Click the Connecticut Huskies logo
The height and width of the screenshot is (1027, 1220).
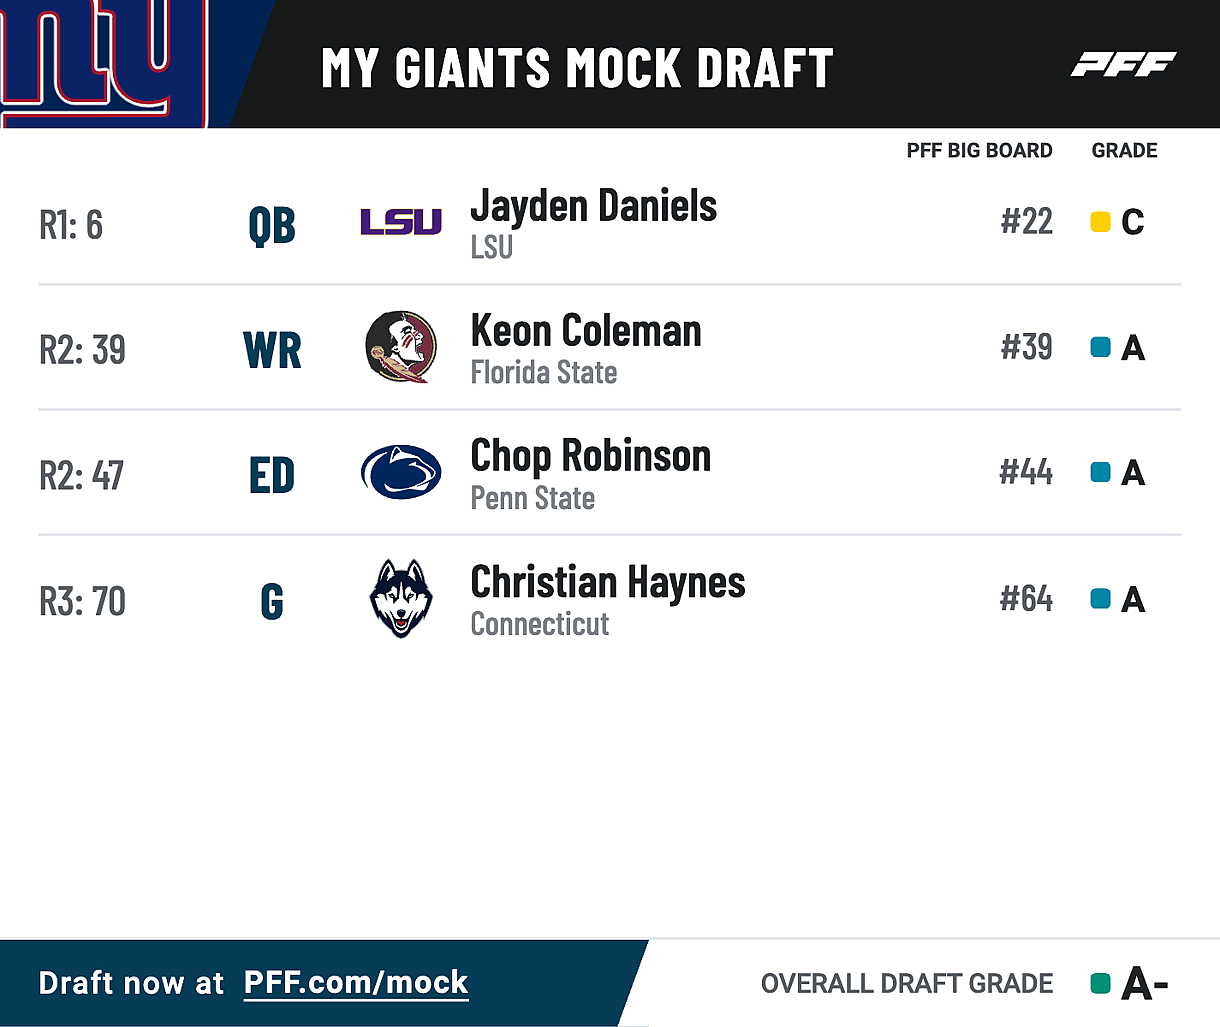coord(400,598)
